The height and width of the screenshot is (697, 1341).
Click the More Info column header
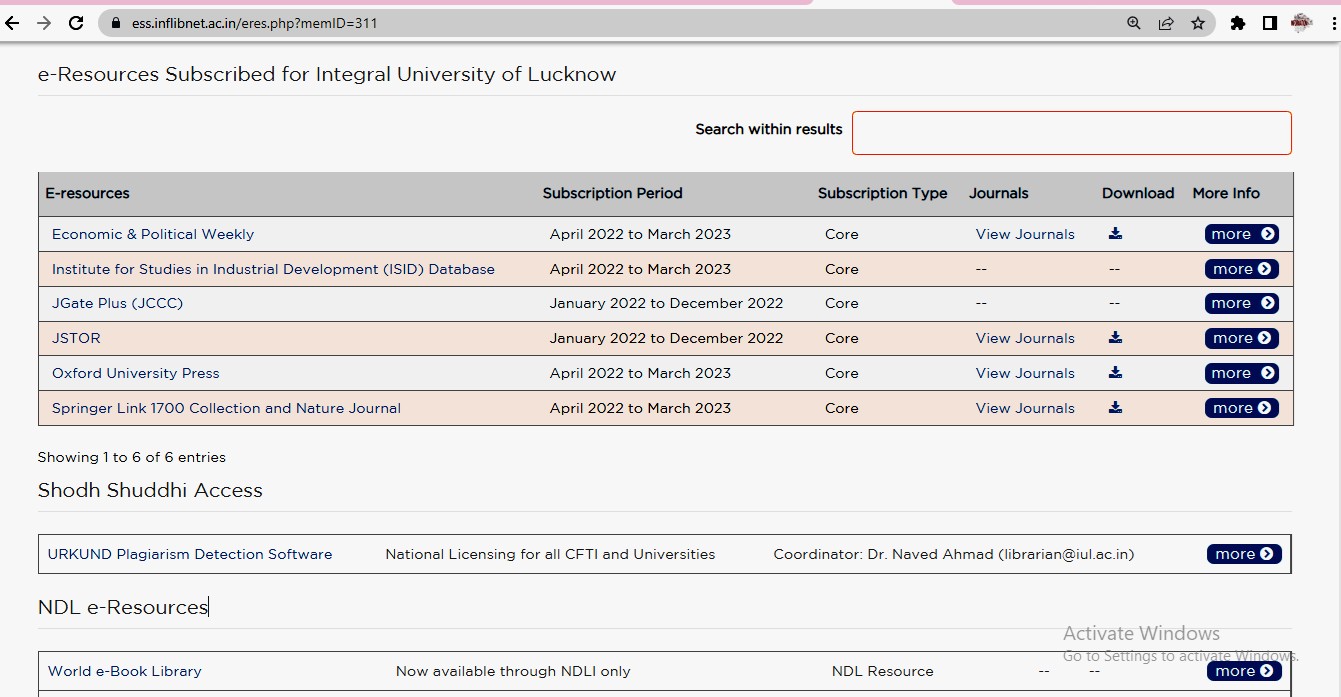(x=1226, y=193)
